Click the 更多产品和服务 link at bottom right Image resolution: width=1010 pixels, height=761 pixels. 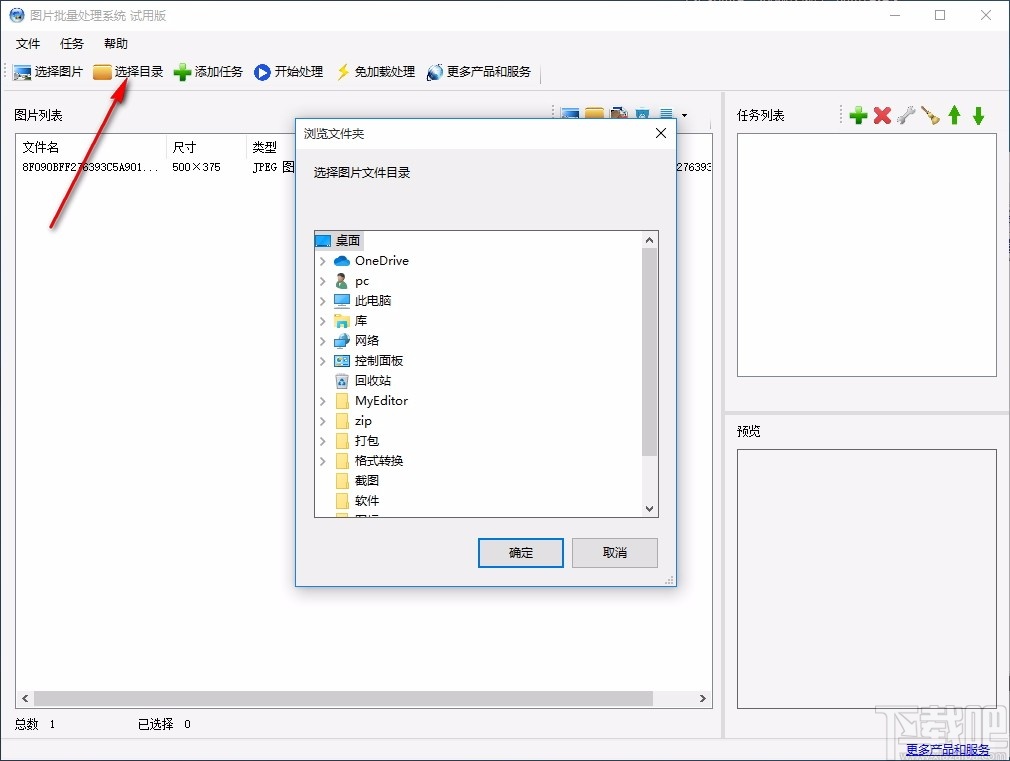tap(946, 747)
